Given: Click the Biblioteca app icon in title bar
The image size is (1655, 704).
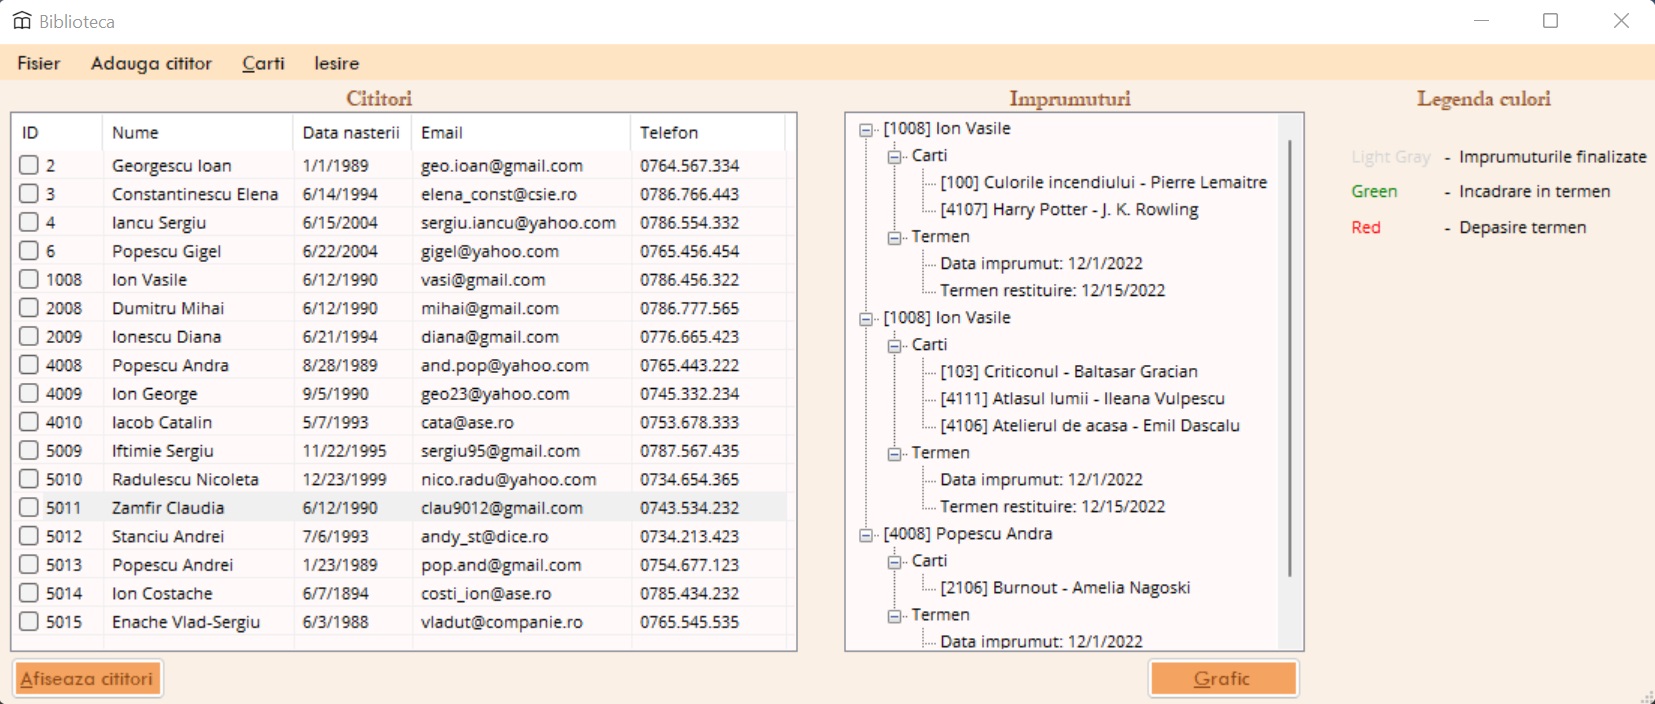Looking at the screenshot, I should pyautogui.click(x=22, y=21).
